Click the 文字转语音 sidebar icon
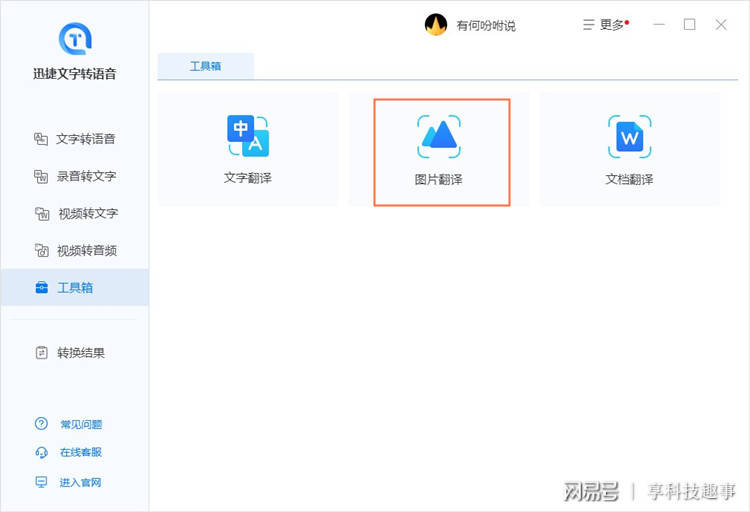This screenshot has width=750, height=512. [41, 139]
